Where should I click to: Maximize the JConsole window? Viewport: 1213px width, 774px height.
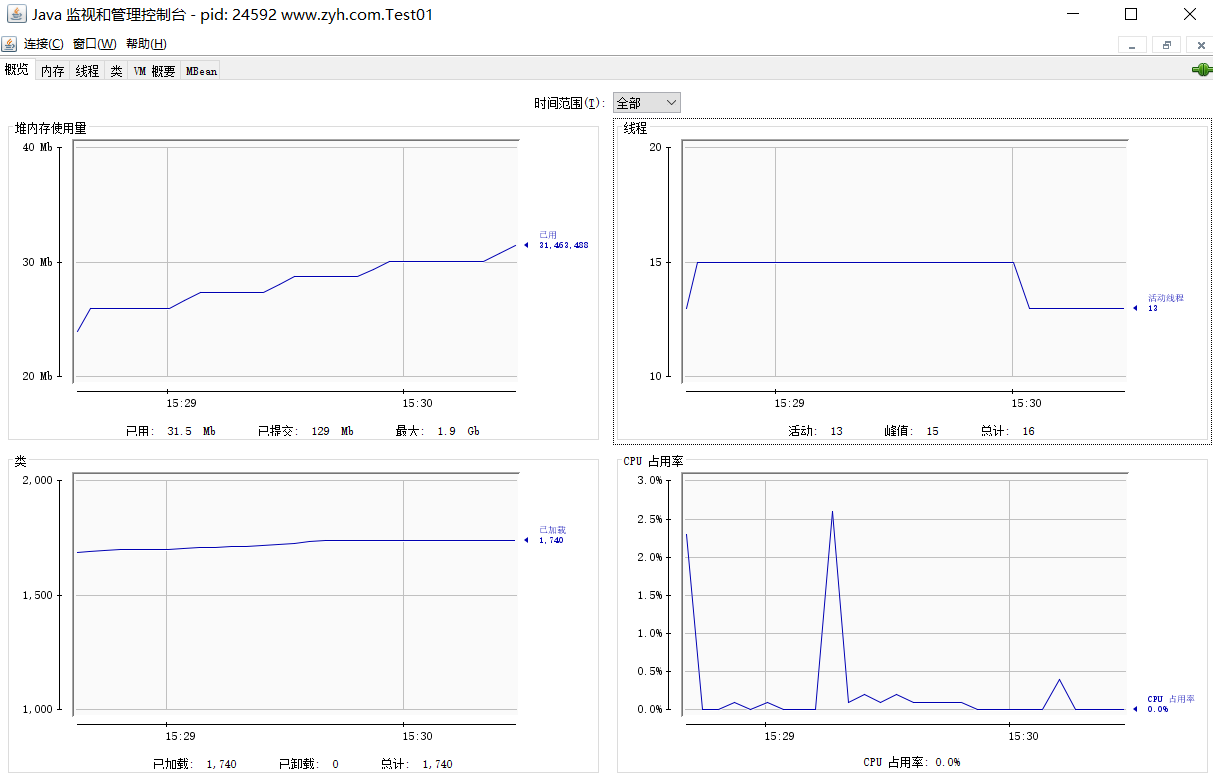point(1131,15)
